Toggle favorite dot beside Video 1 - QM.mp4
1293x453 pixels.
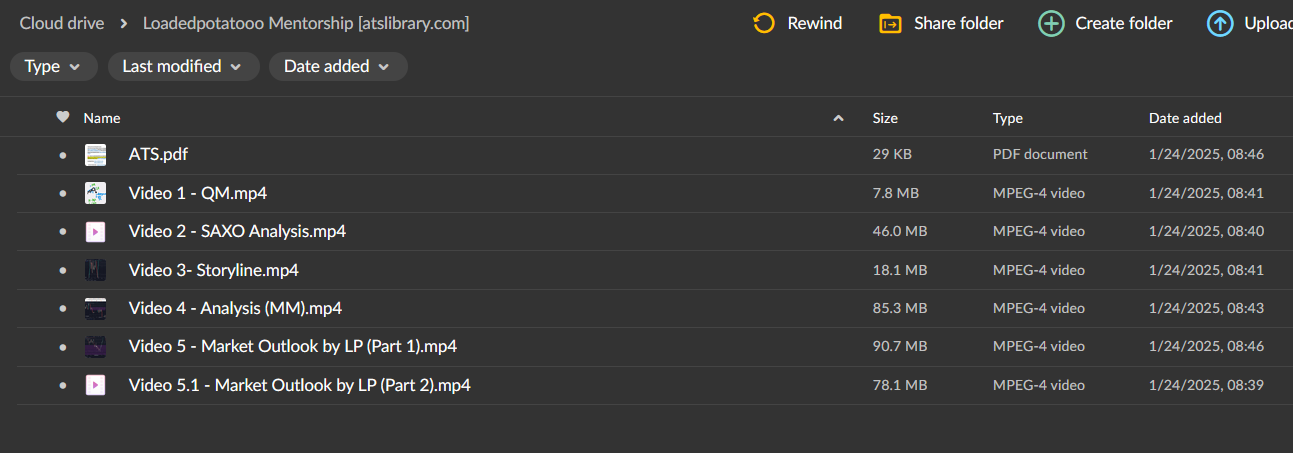click(63, 194)
